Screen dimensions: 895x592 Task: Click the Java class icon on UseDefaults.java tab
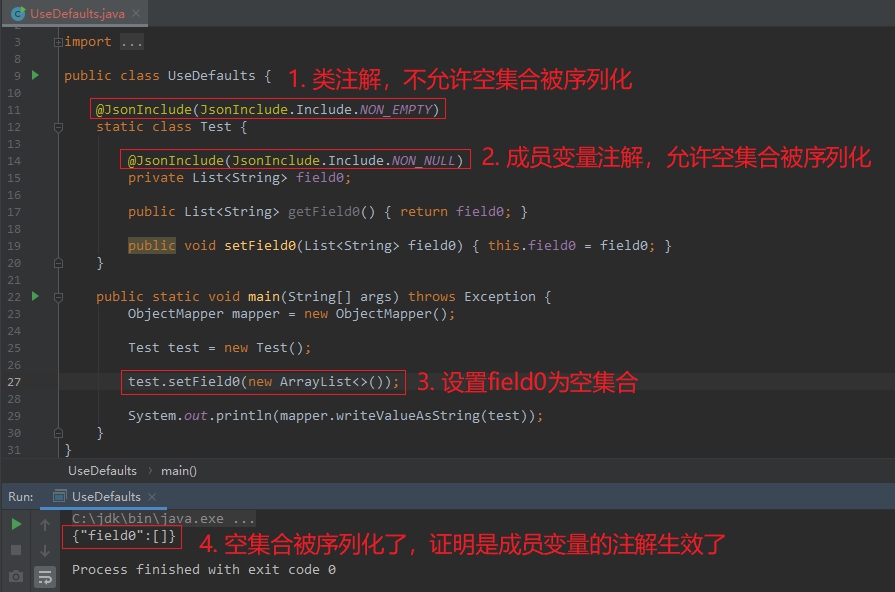click(x=16, y=14)
